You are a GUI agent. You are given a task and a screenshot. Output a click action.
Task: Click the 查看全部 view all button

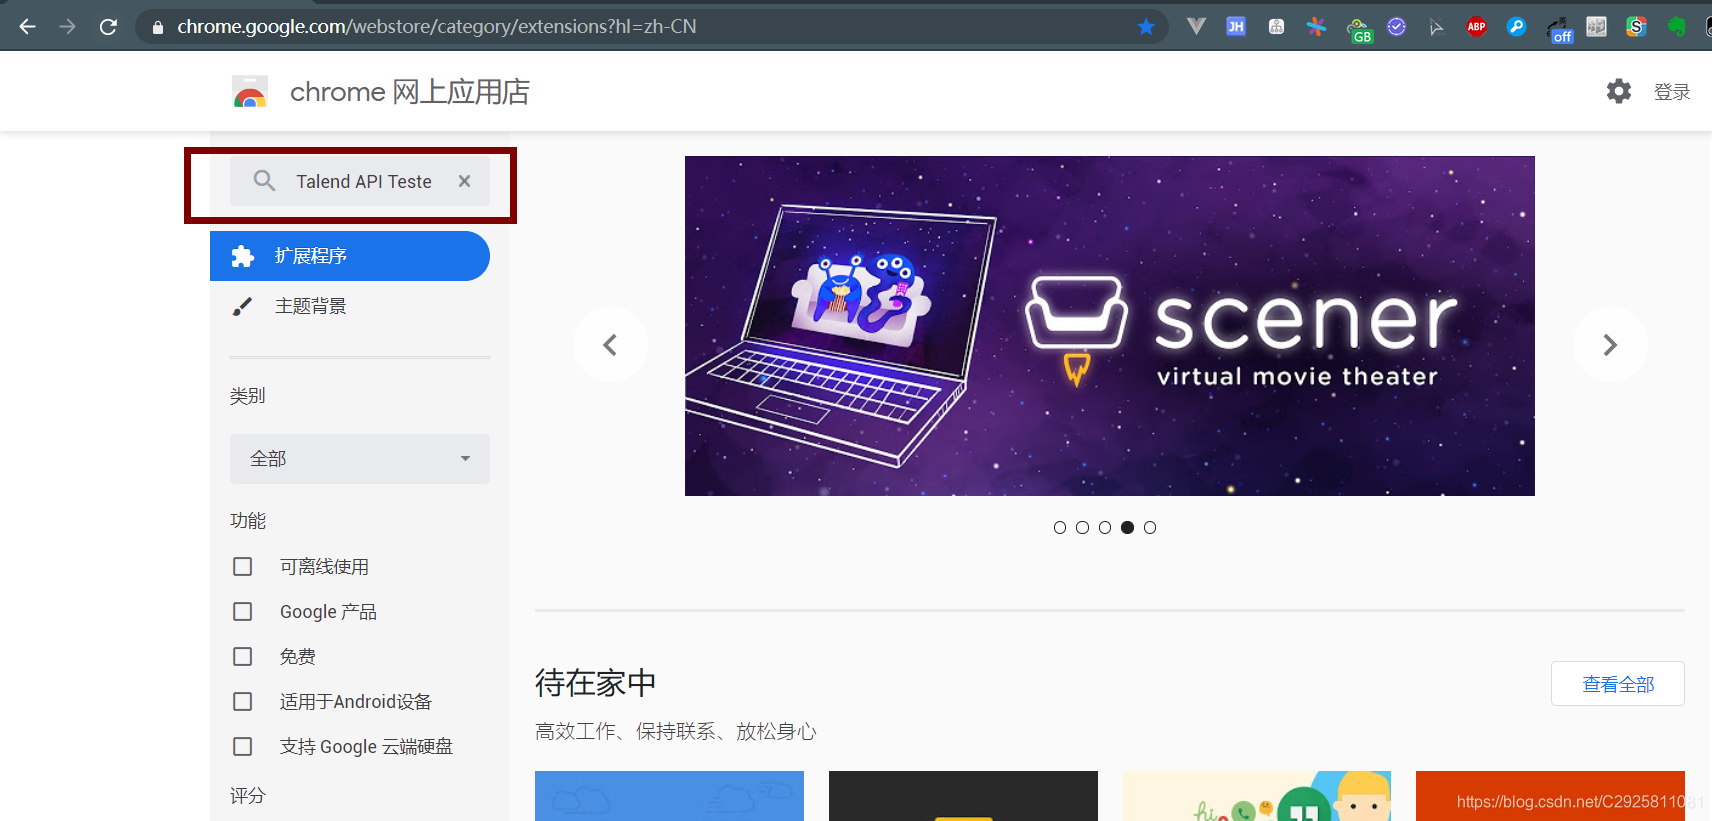[x=1618, y=684]
